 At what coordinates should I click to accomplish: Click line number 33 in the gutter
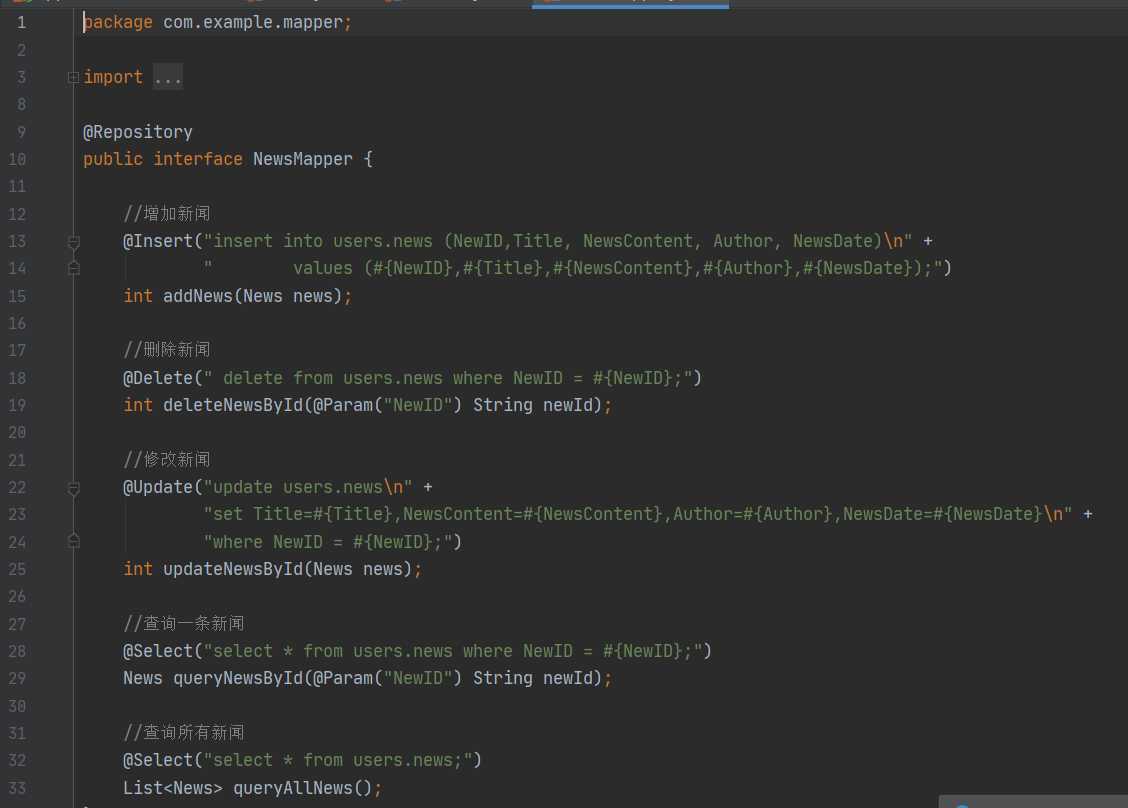(x=17, y=788)
